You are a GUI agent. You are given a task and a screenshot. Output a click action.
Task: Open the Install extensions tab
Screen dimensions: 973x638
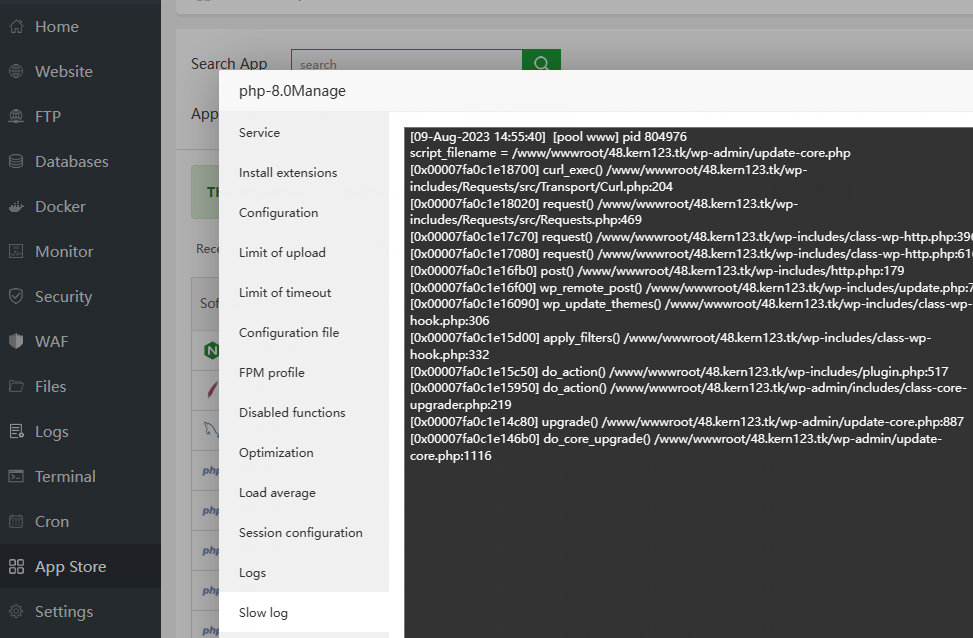[x=288, y=173]
